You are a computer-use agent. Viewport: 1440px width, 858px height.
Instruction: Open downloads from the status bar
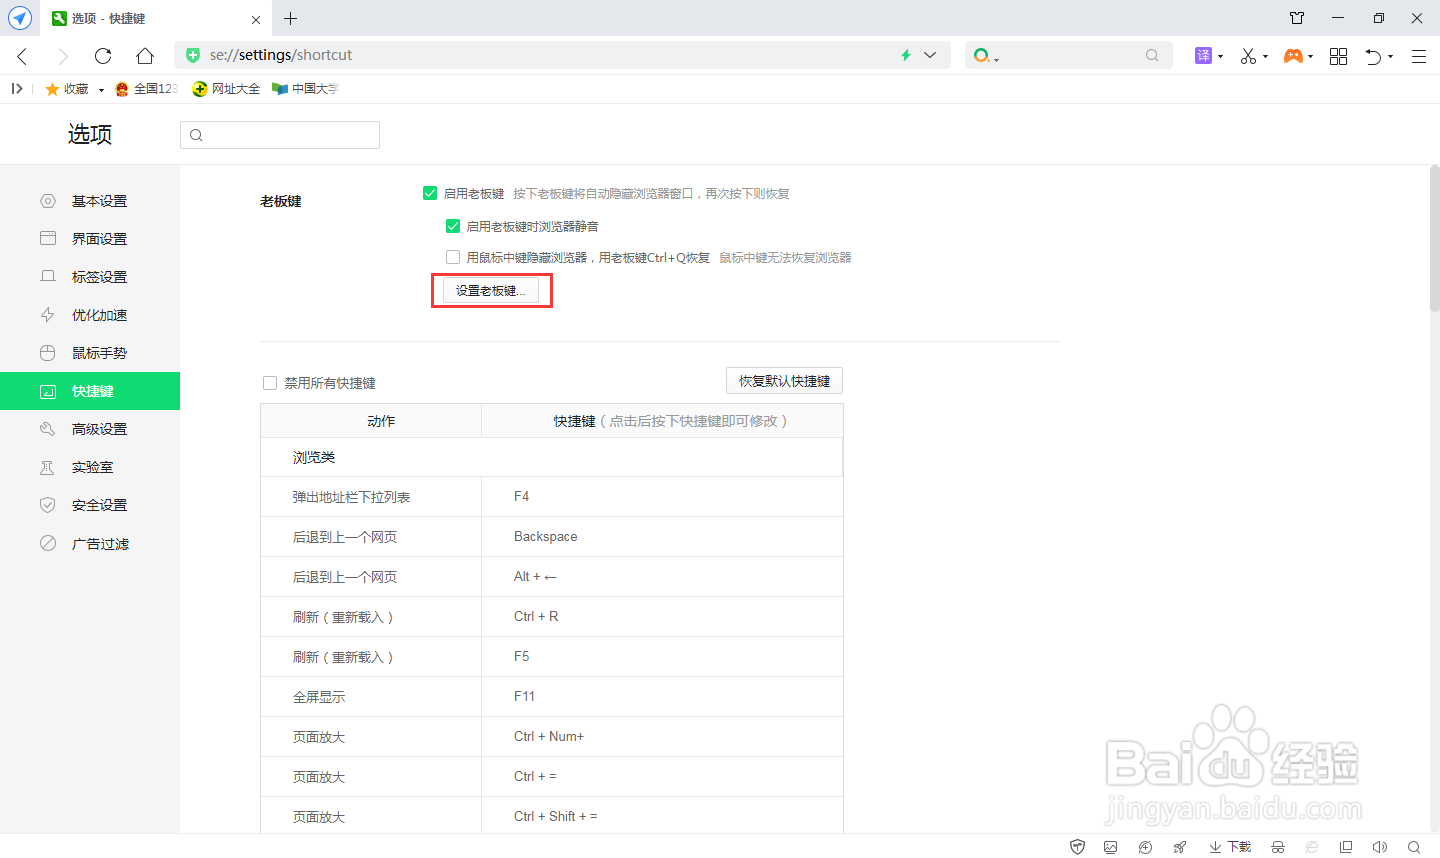click(x=1230, y=847)
